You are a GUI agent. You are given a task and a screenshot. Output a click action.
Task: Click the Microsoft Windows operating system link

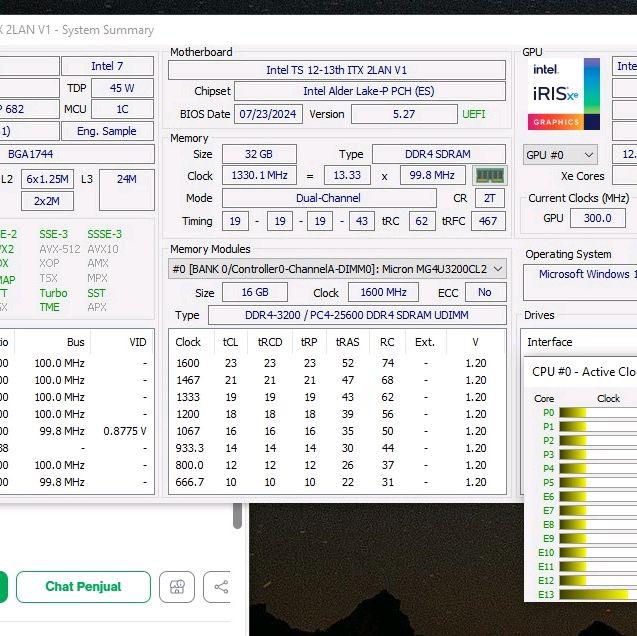click(x=584, y=274)
